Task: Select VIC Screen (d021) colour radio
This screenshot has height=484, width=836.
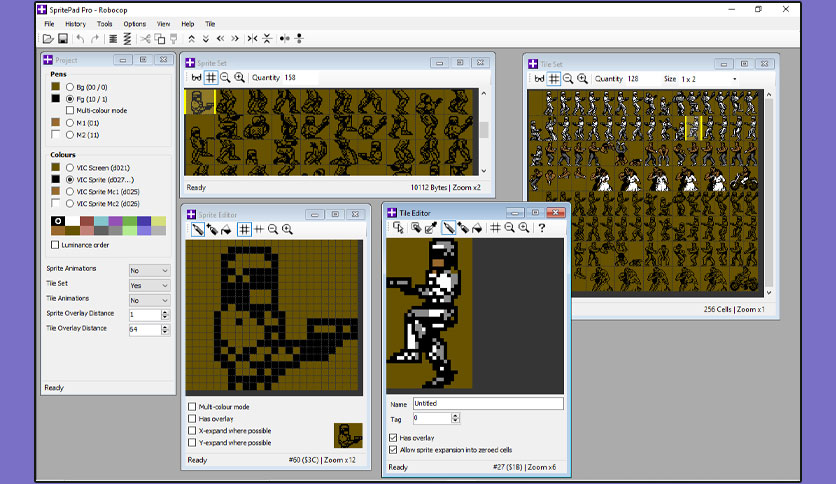Action: (70, 167)
